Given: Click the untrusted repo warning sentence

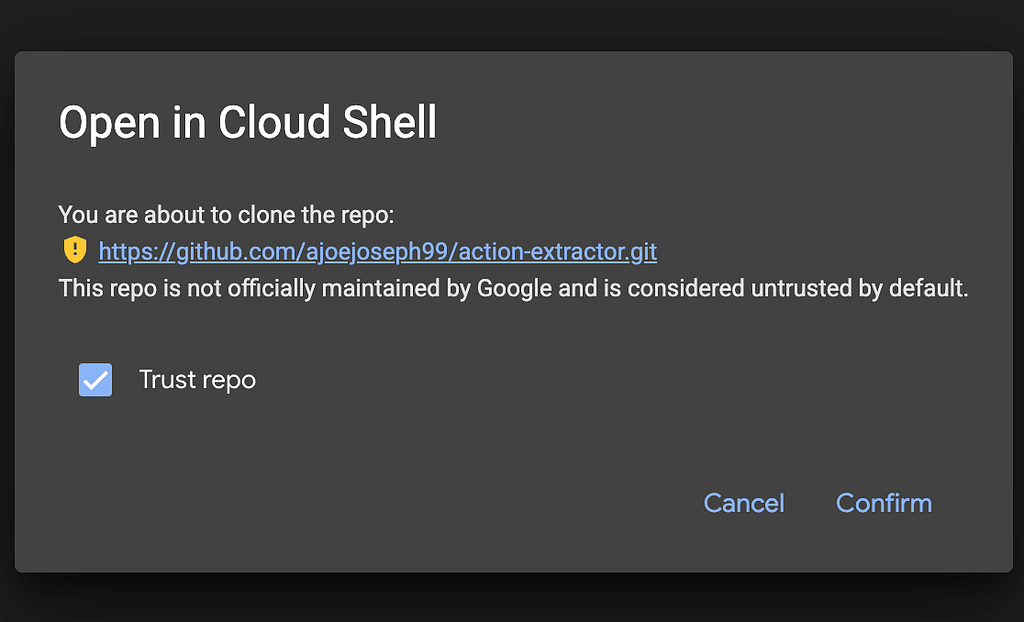Looking at the screenshot, I should pyautogui.click(x=513, y=288).
